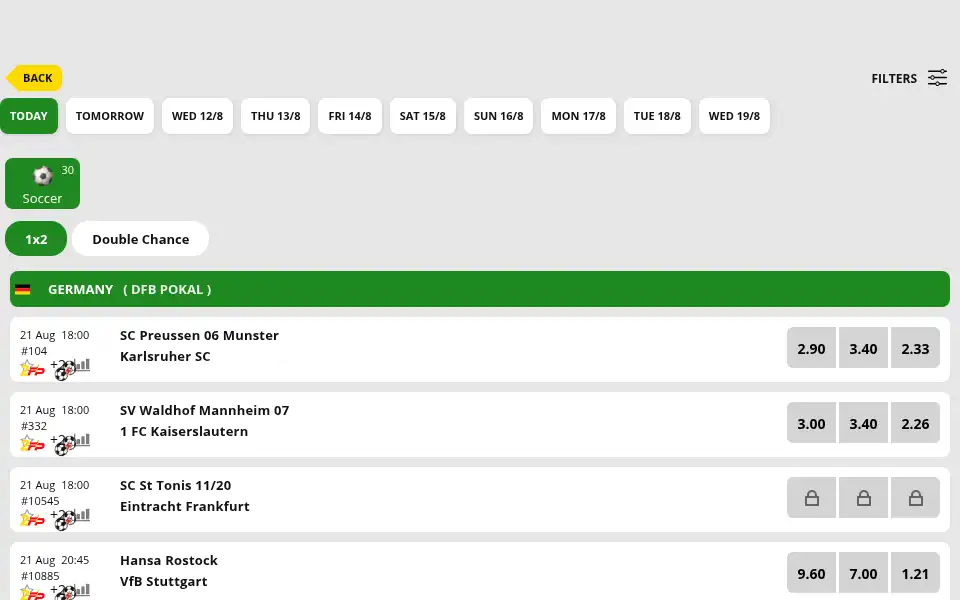Pick 1.21 odds for VfB Stuttgart

pos(915,573)
